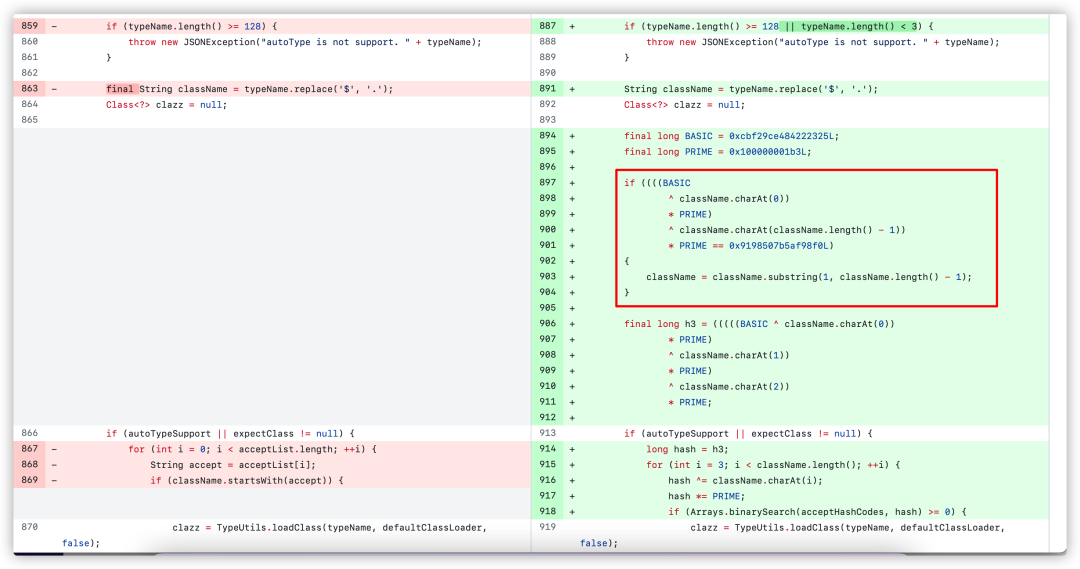Screen dimensions: 1080x569
Task: Click 'className.substring(1, className.length() - 1)' code
Action: click(x=841, y=277)
